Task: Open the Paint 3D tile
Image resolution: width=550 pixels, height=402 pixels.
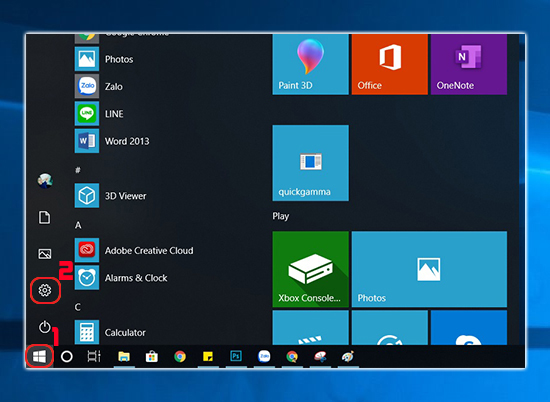Action: click(310, 64)
